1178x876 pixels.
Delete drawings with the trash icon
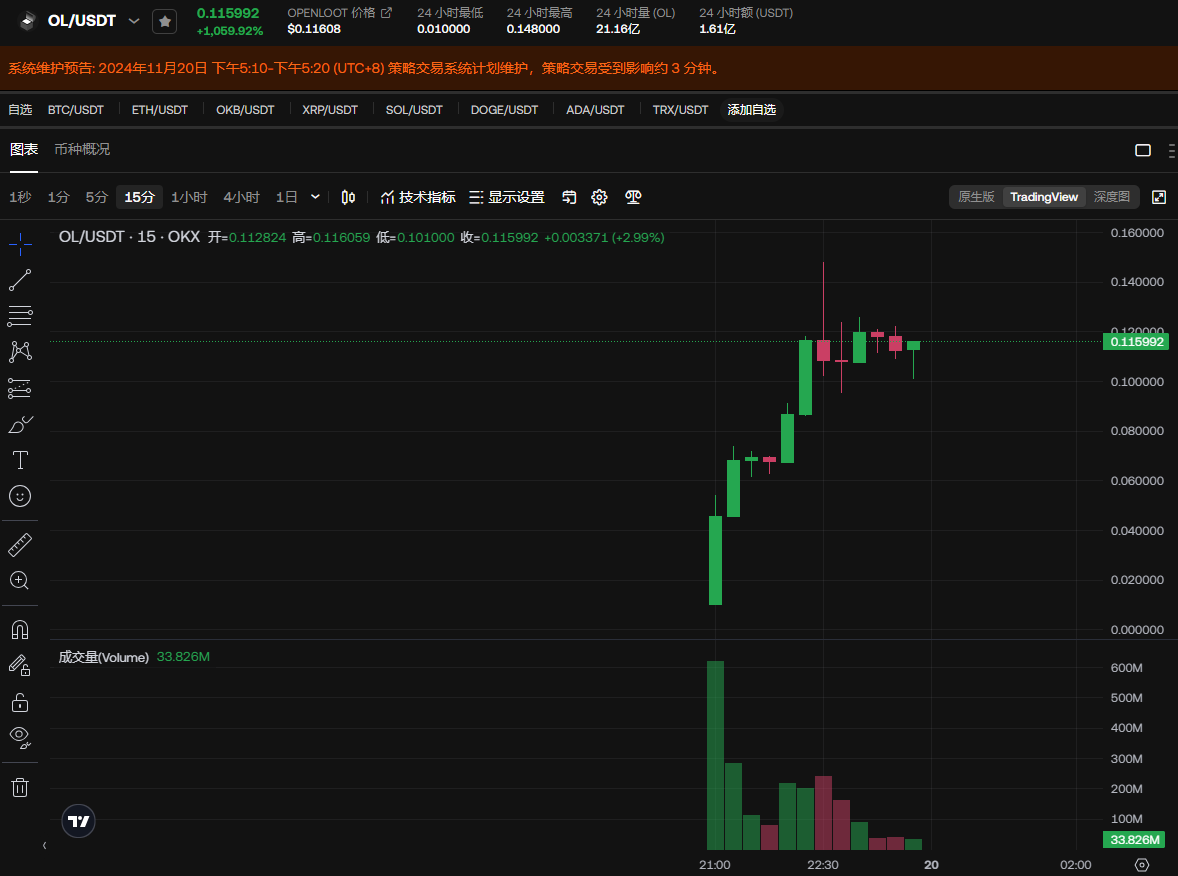pos(20,787)
